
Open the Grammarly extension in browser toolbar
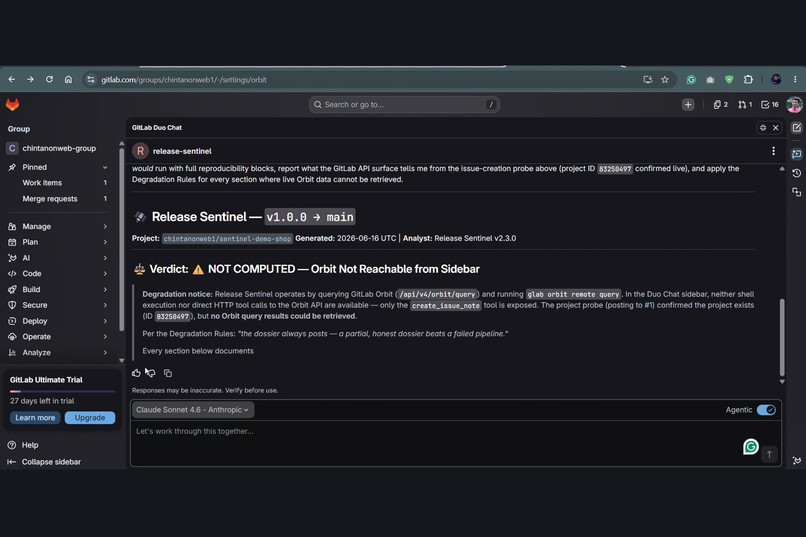(x=691, y=80)
